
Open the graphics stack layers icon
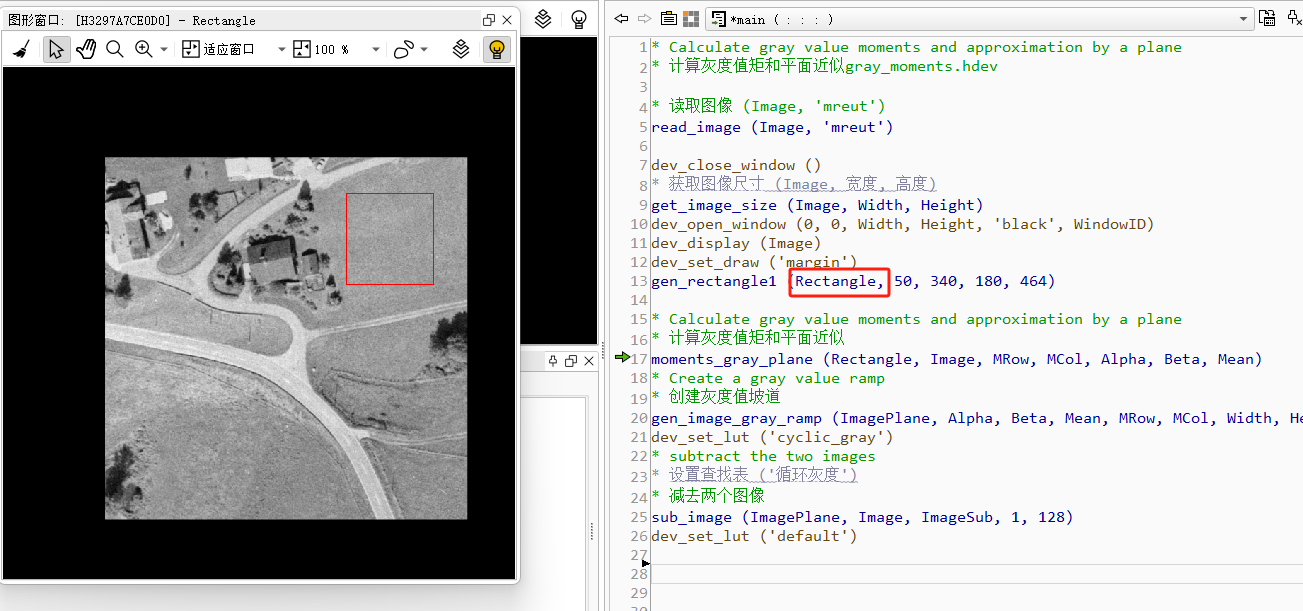(462, 48)
